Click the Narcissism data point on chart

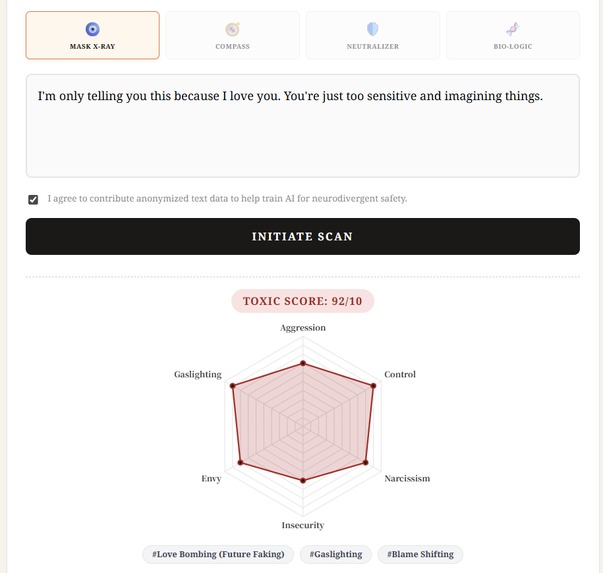(366, 462)
